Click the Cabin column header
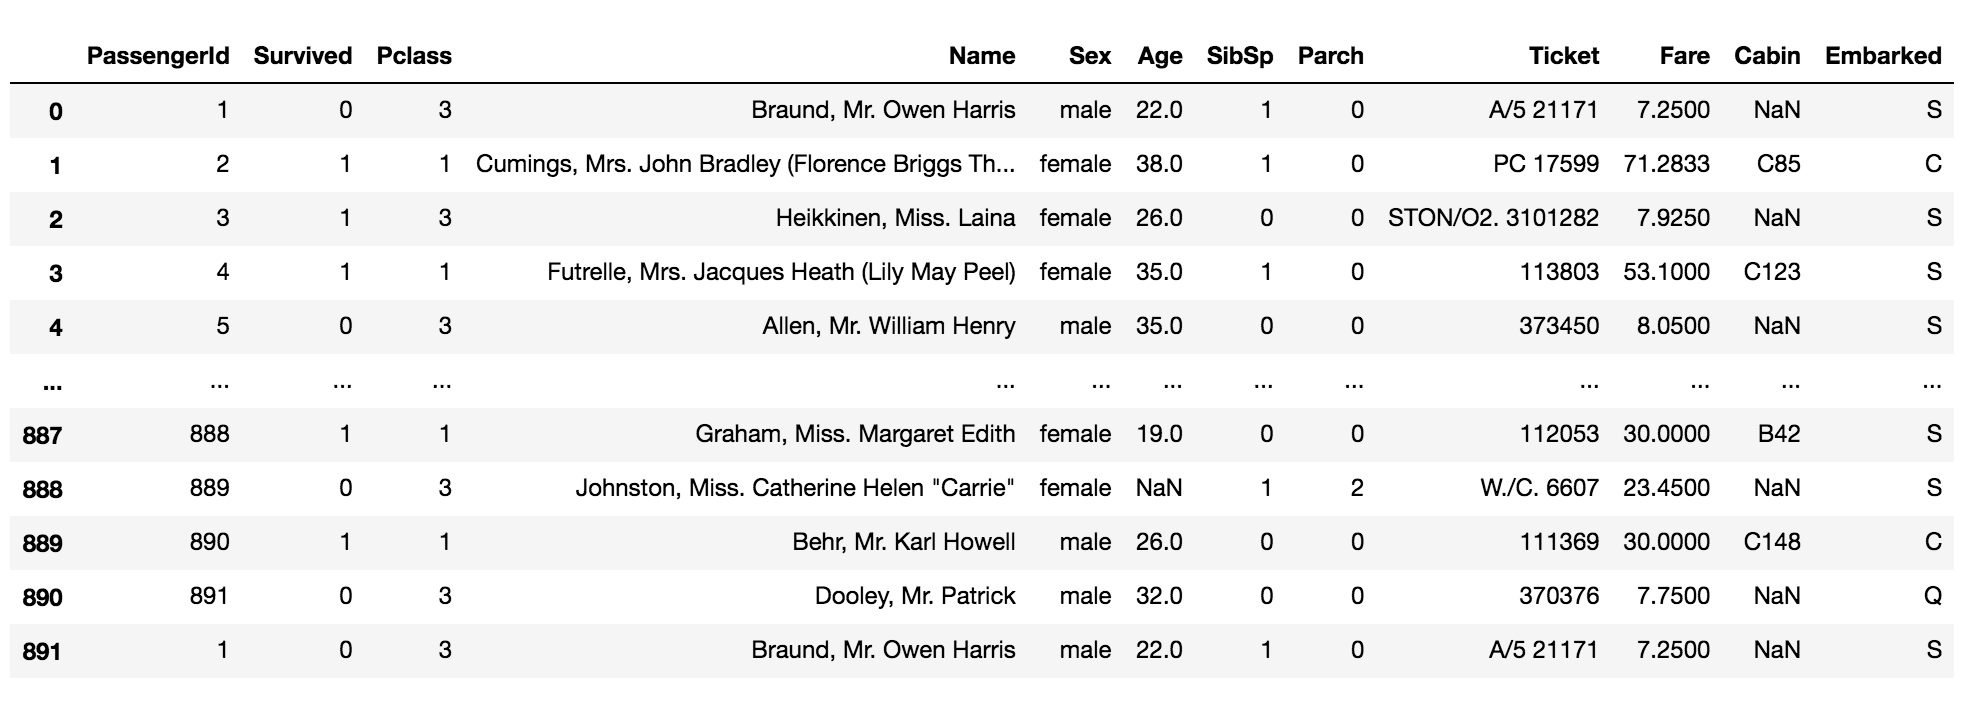 point(1766,56)
